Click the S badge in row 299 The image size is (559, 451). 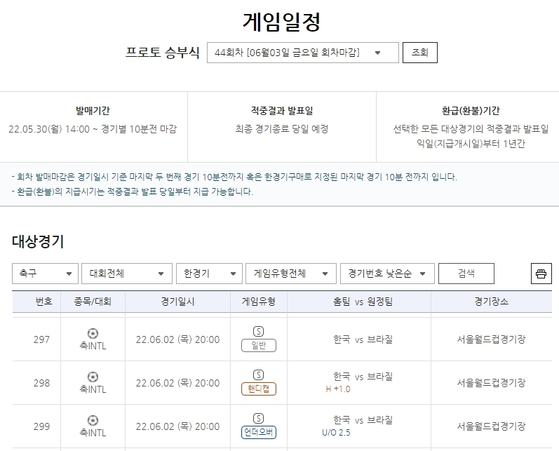pyautogui.click(x=258, y=419)
